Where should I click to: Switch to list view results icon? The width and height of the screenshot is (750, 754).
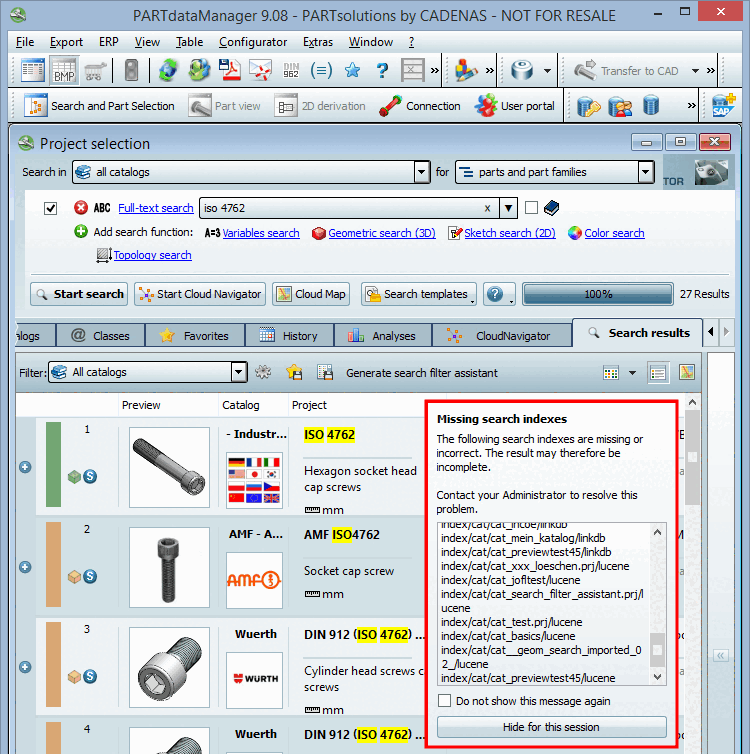[658, 372]
